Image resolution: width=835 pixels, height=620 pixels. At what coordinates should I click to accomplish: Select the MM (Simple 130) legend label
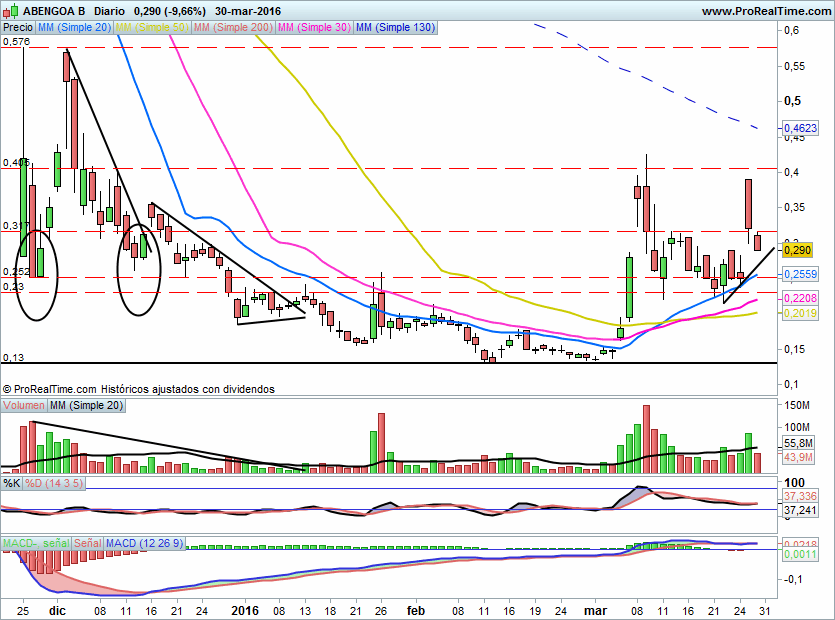[396, 27]
